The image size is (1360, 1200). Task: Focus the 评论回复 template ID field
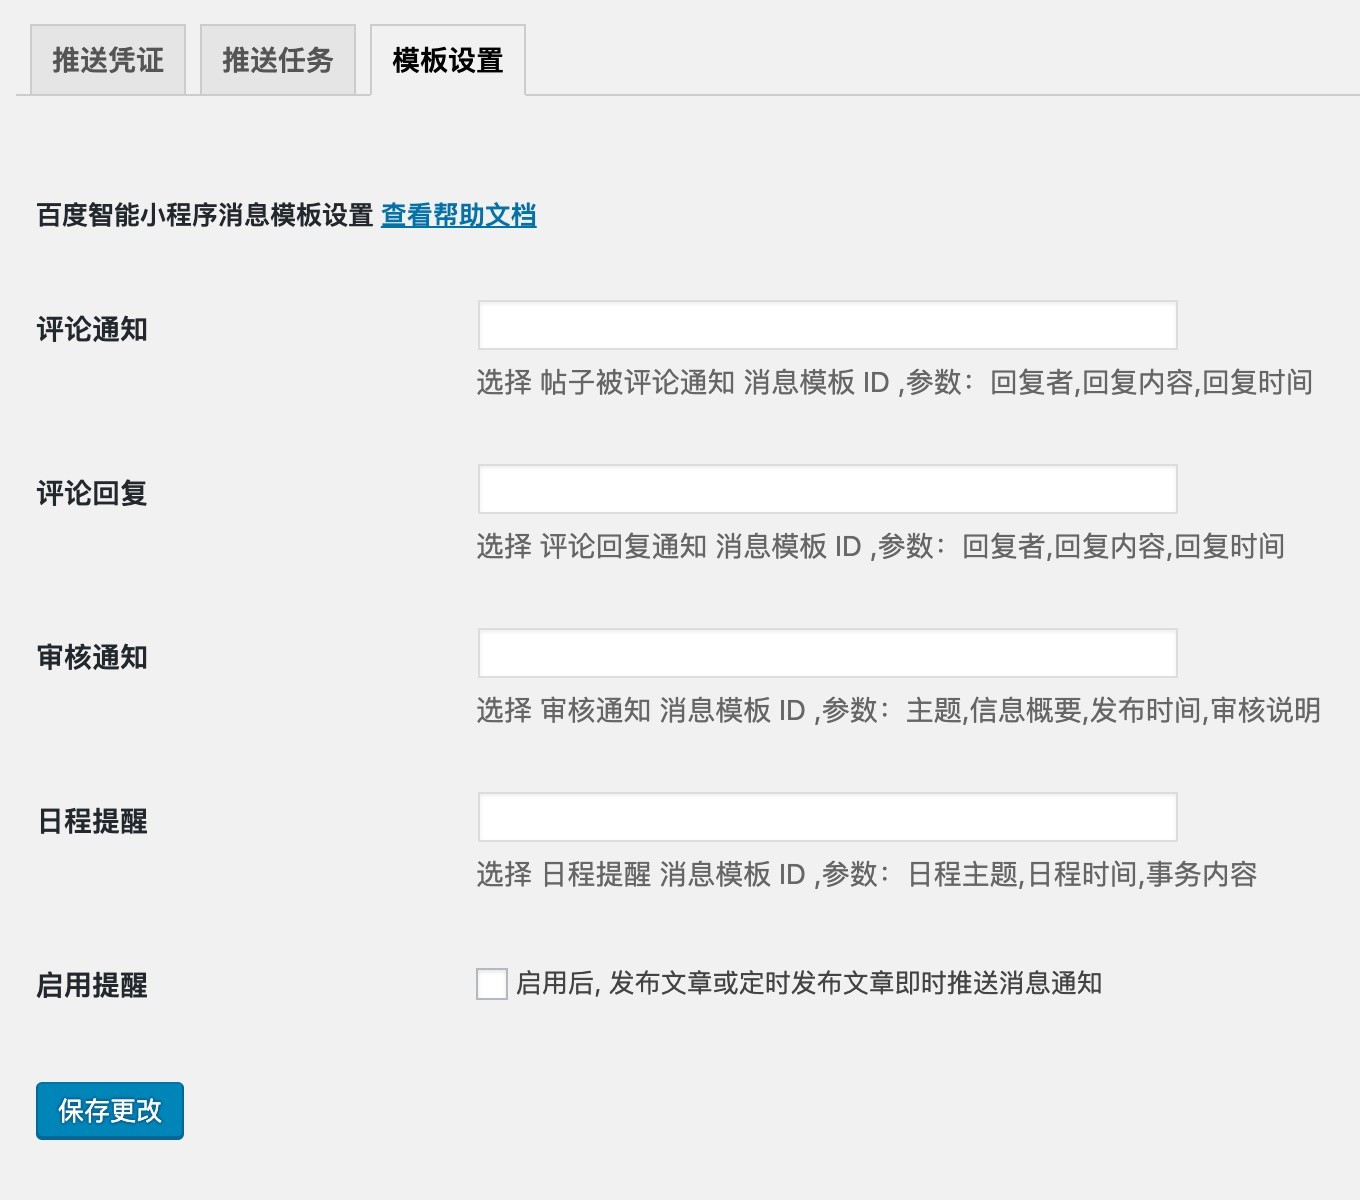[x=828, y=489]
